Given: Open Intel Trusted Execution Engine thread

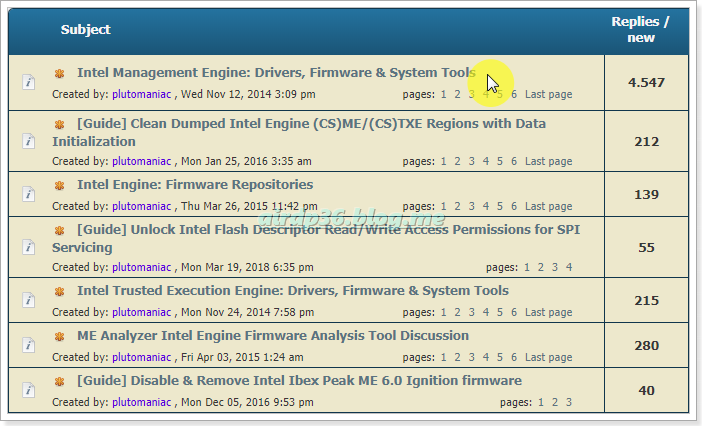Looking at the screenshot, I should [x=293, y=290].
